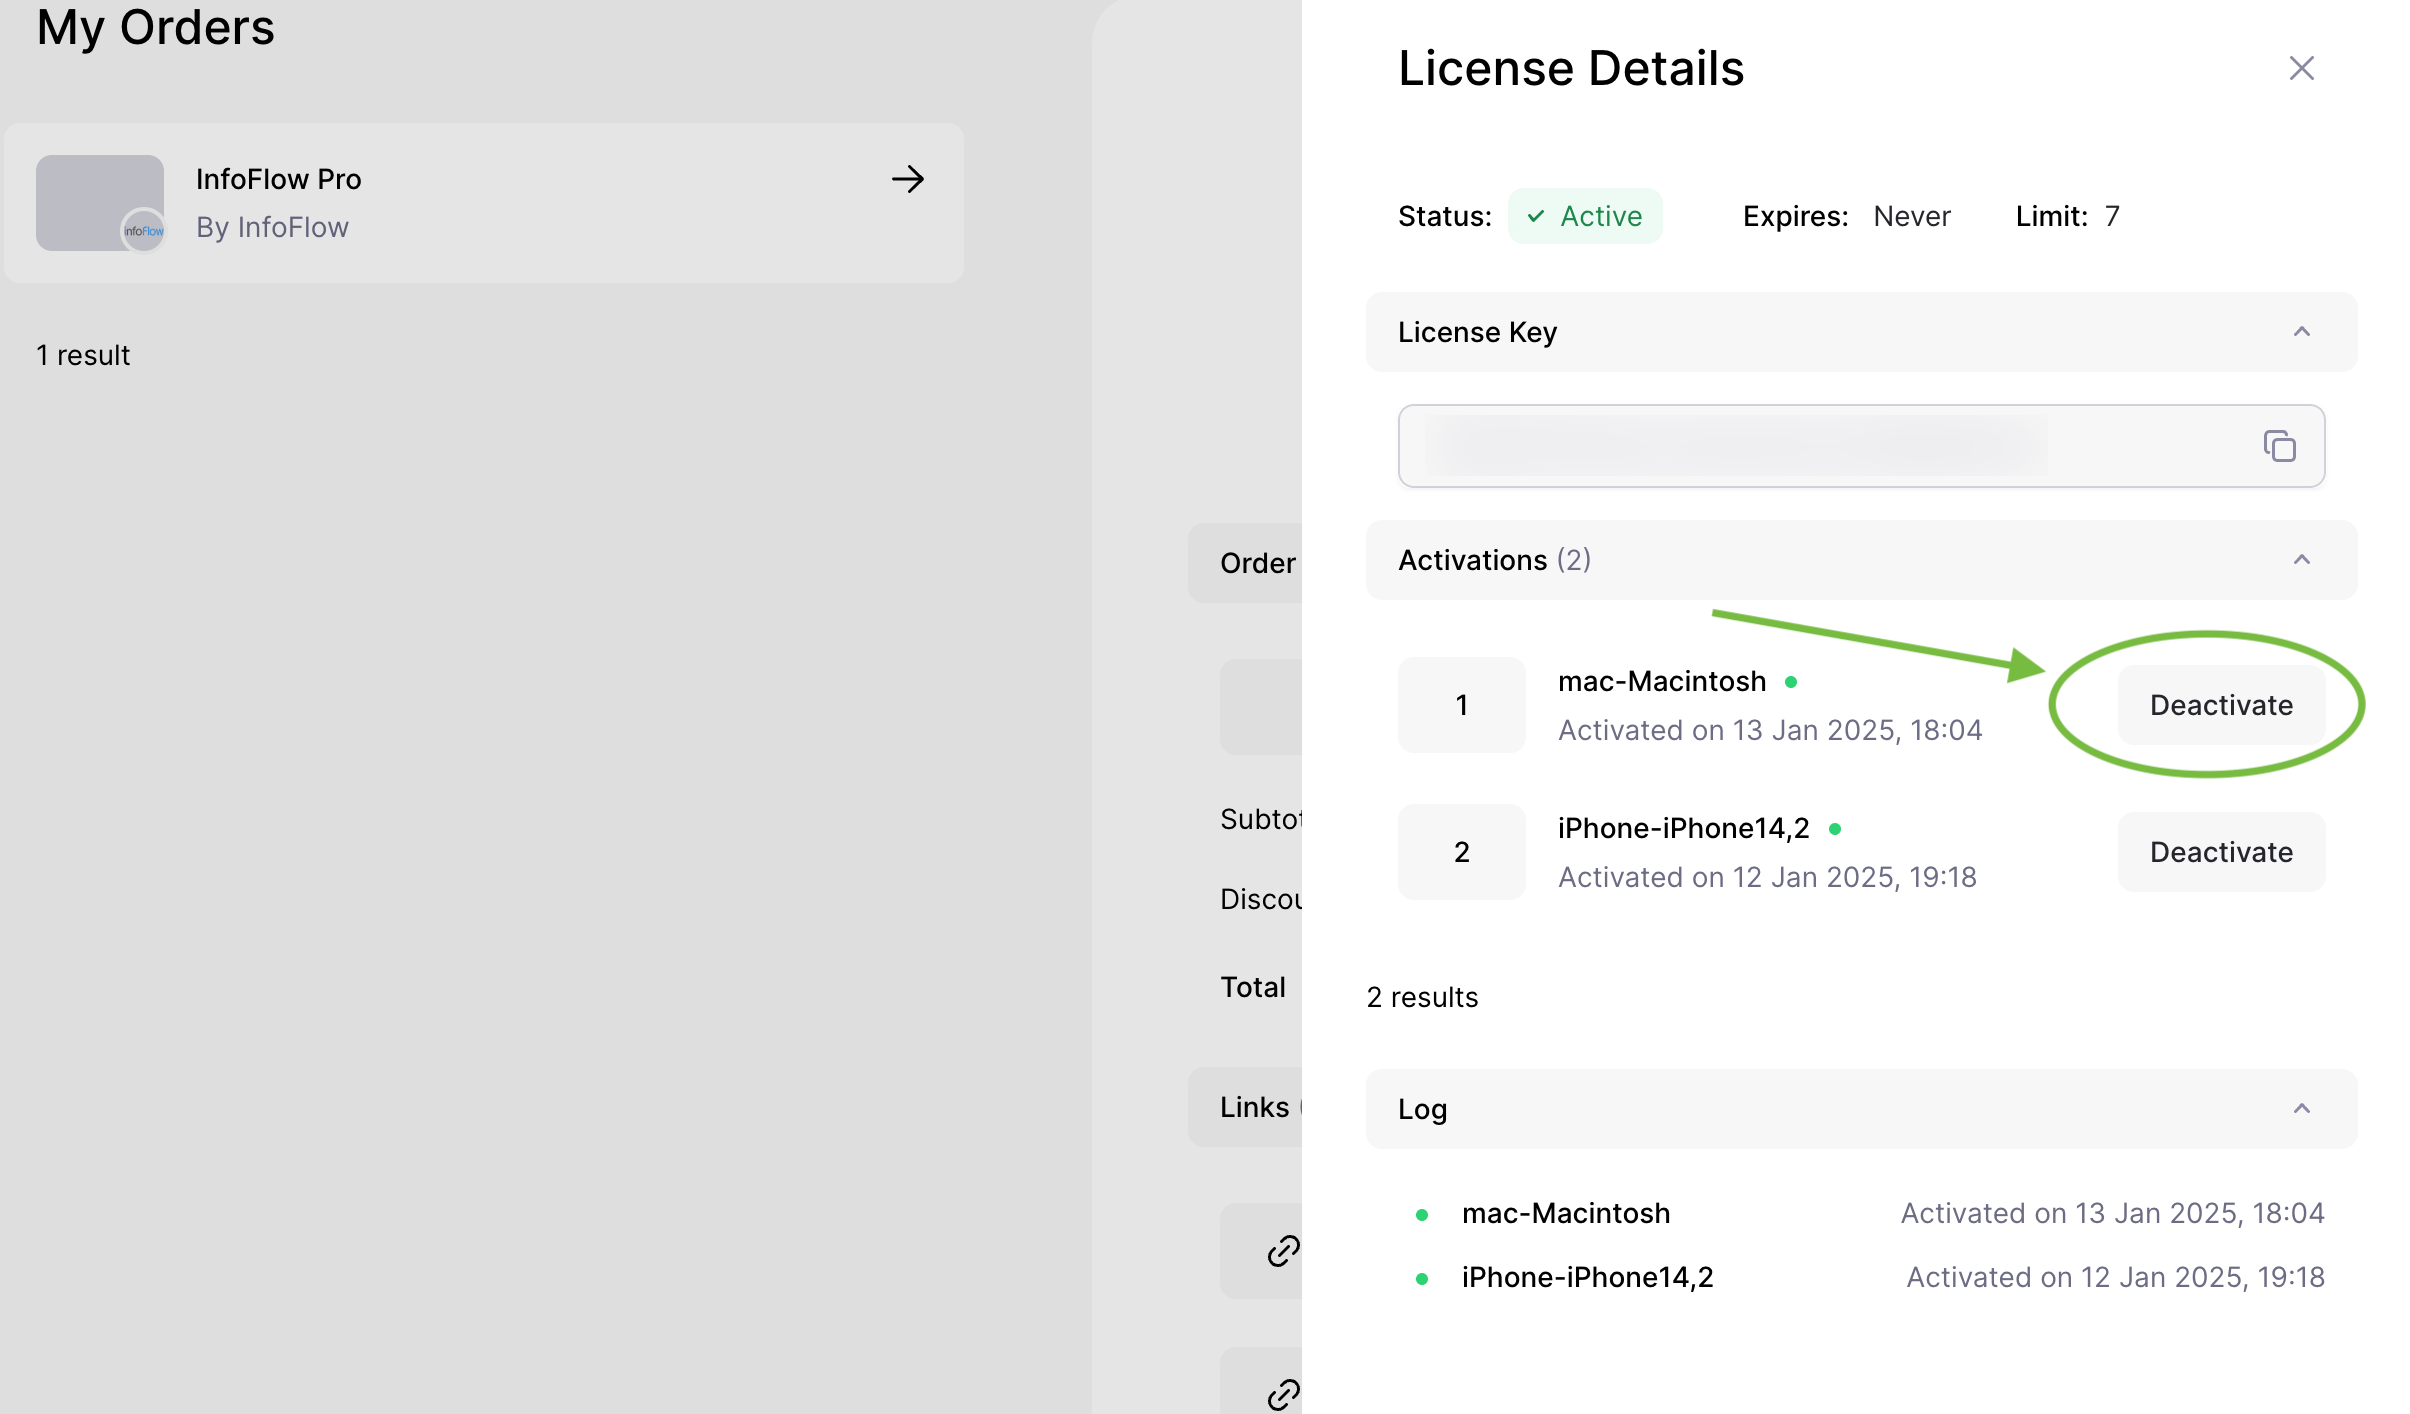Open the Order section header

tap(1256, 563)
